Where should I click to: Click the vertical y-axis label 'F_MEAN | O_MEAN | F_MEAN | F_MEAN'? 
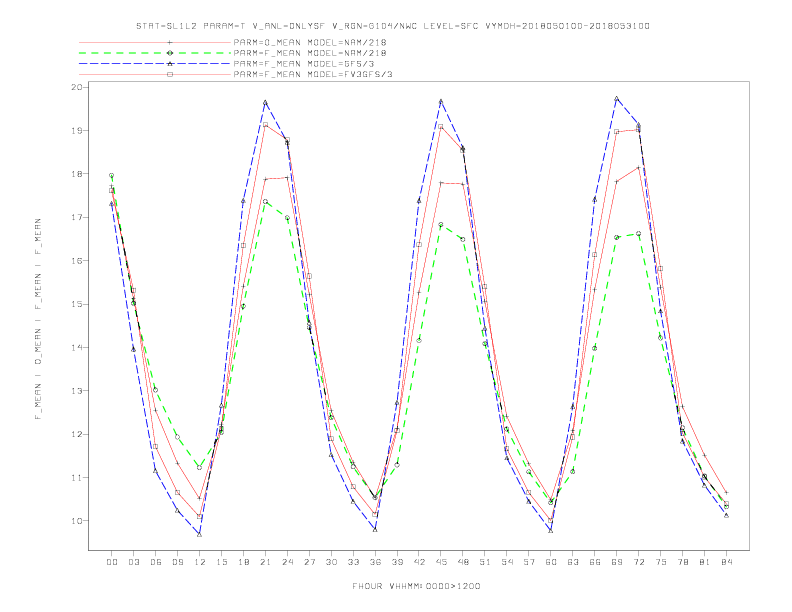click(x=38, y=319)
